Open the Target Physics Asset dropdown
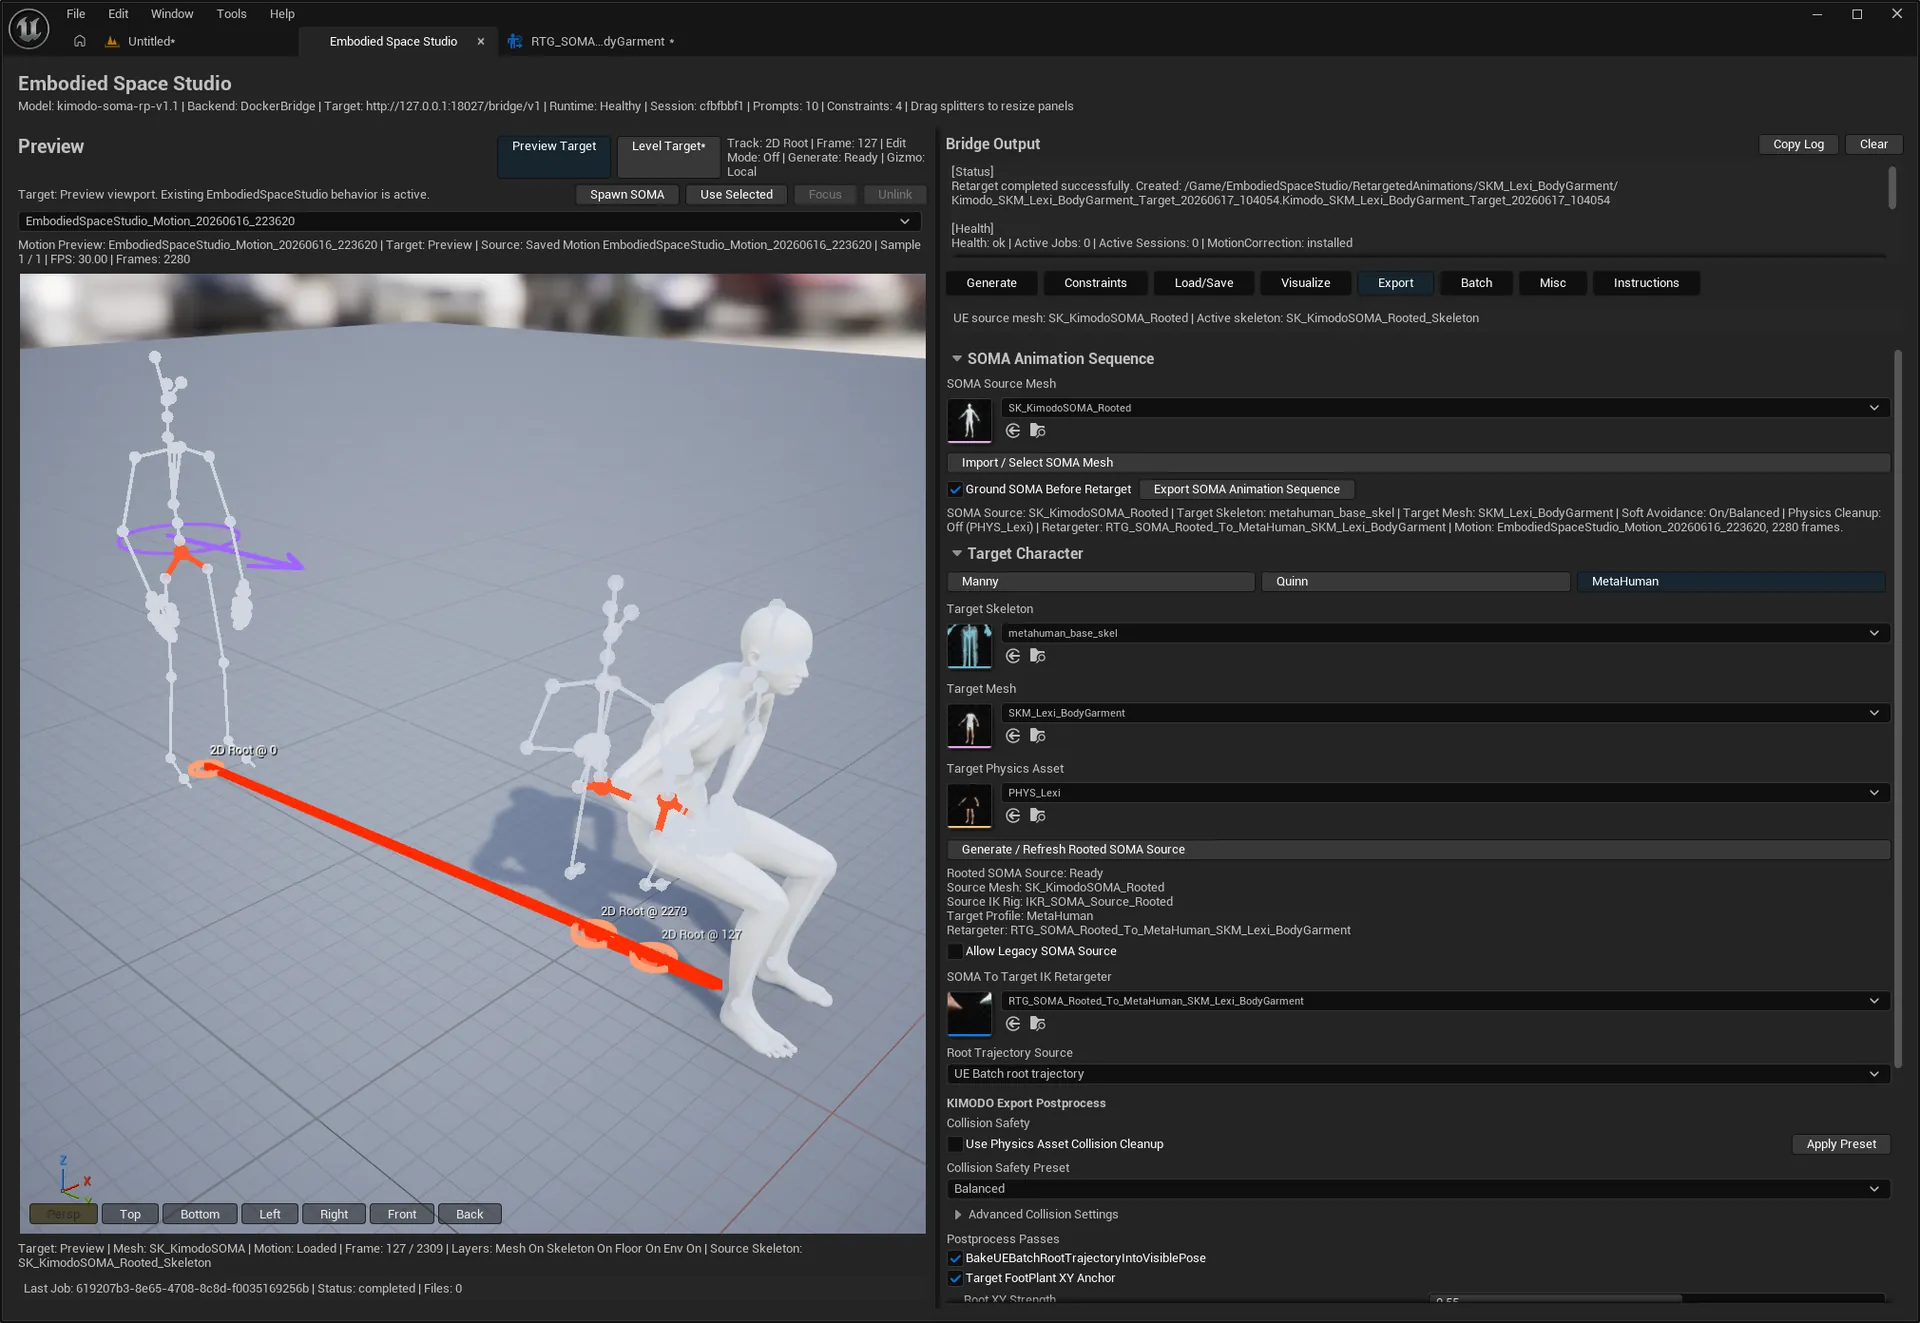Viewport: 1920px width, 1323px height. 1445,793
